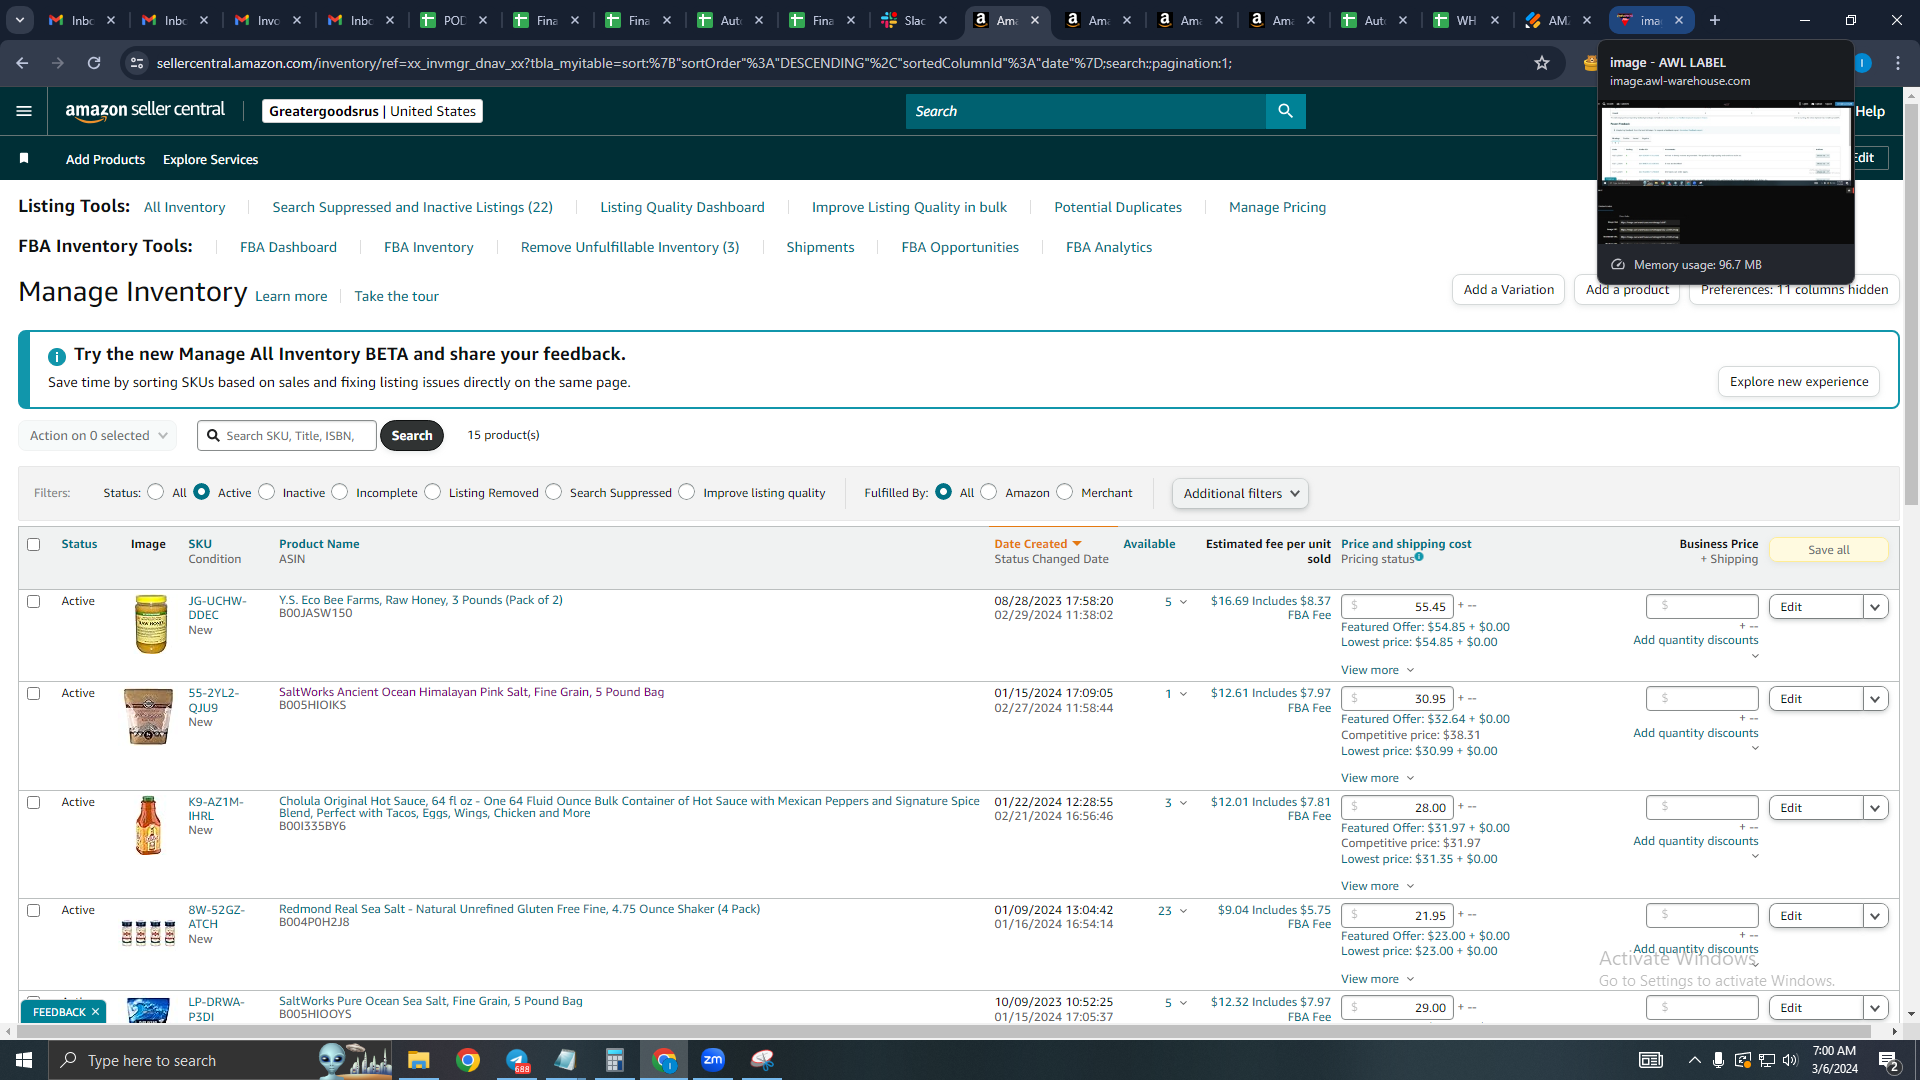Launch Calculator from the taskbar
1920x1080 pixels.
point(615,1060)
